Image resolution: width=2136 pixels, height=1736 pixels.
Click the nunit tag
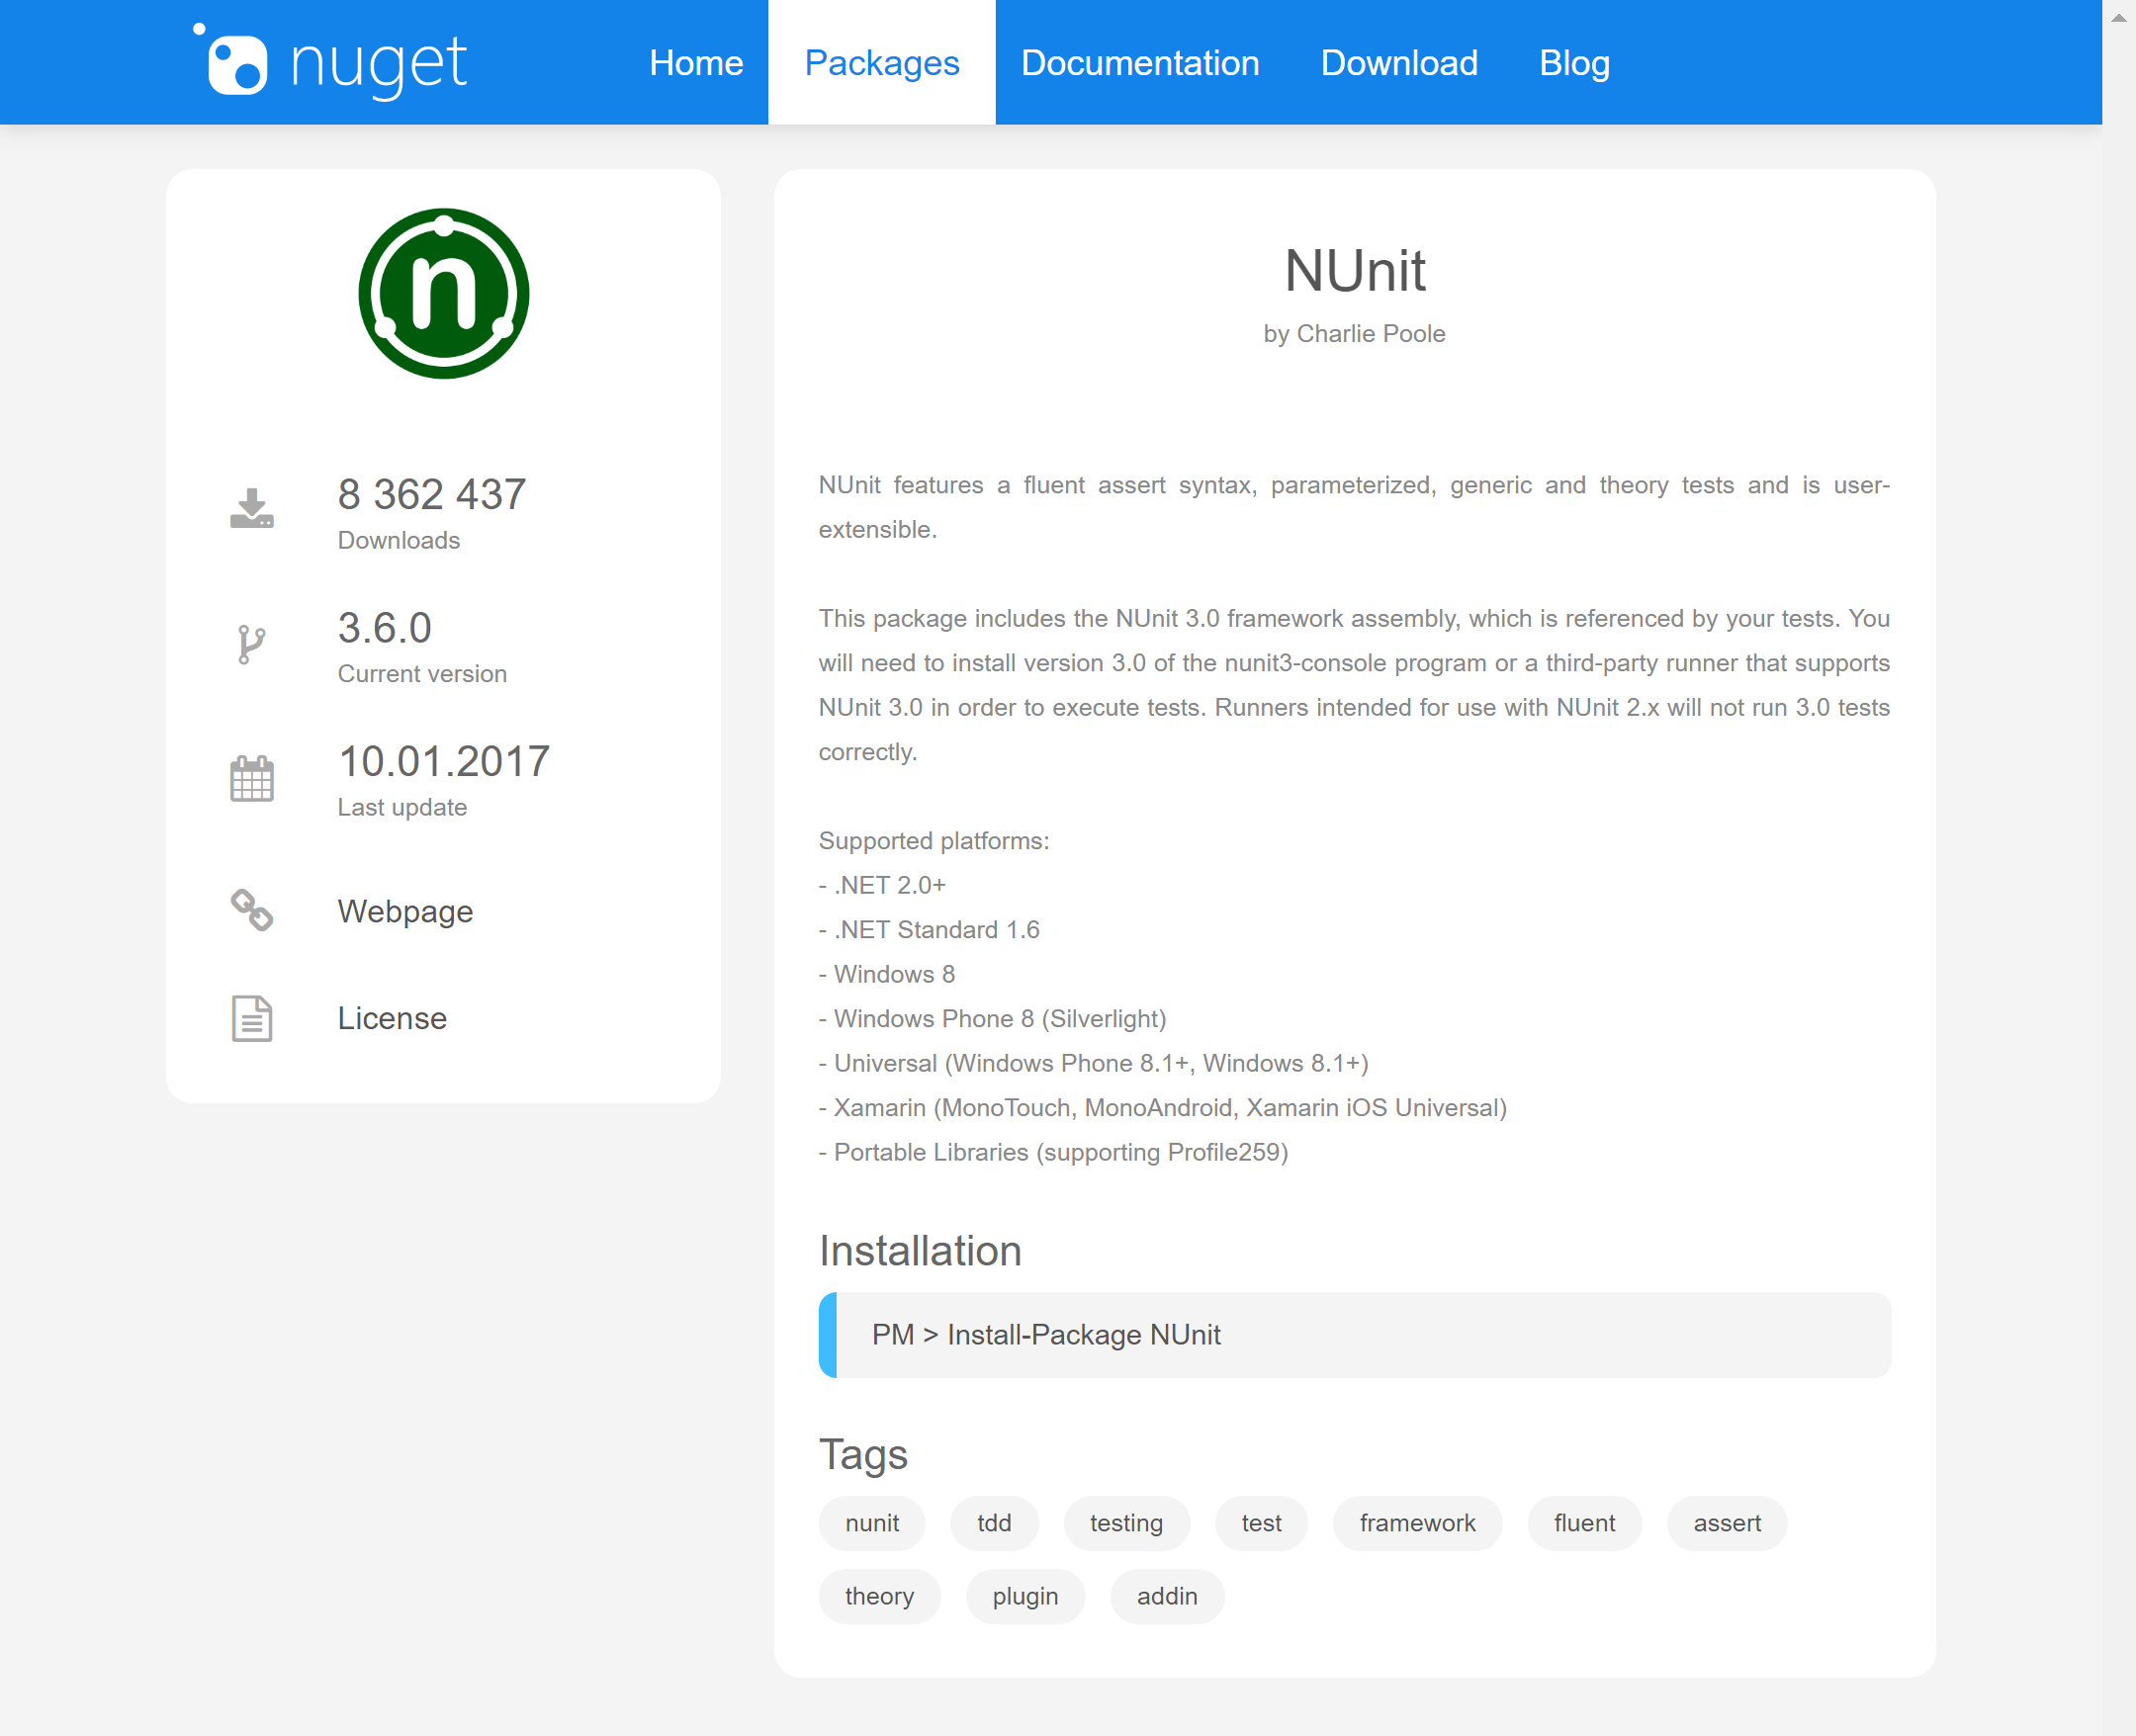(871, 1523)
